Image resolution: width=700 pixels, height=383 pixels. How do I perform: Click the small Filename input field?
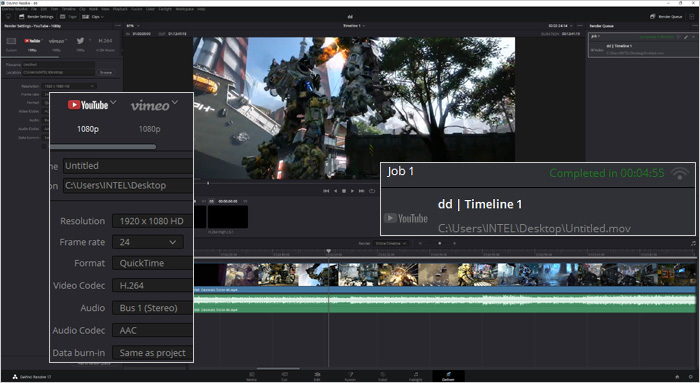pos(58,65)
